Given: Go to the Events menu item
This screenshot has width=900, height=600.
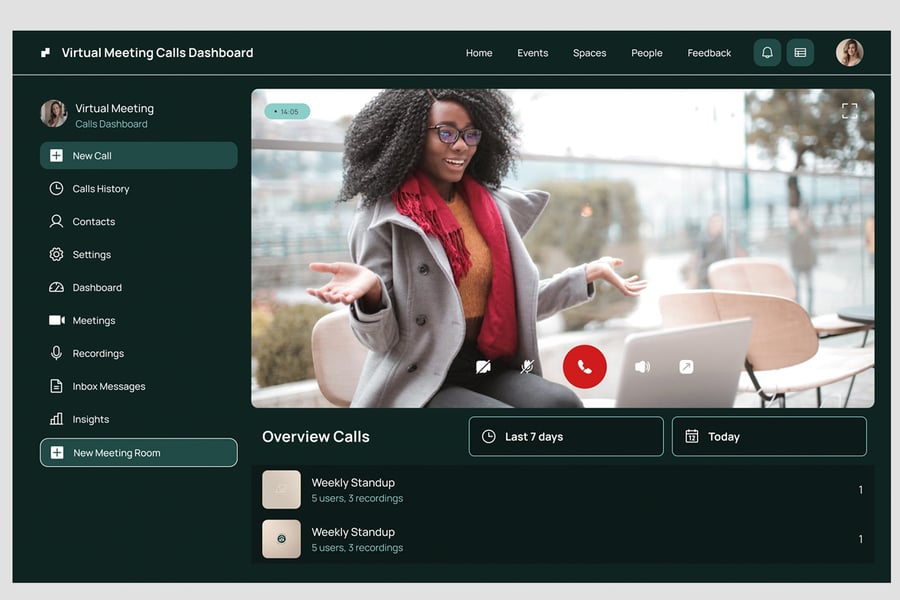Looking at the screenshot, I should point(532,53).
